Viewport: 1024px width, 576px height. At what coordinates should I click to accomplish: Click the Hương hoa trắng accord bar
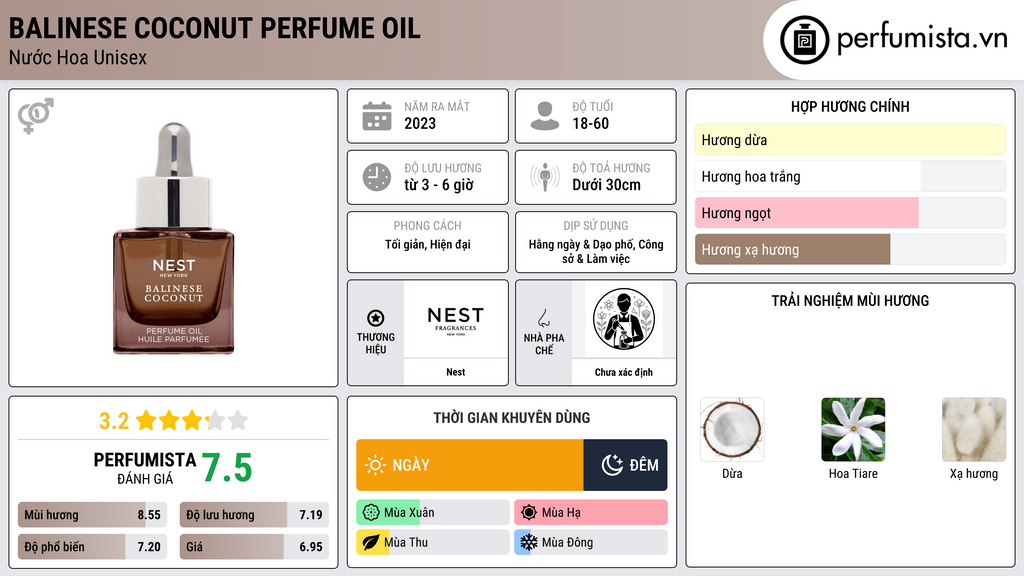click(850, 176)
